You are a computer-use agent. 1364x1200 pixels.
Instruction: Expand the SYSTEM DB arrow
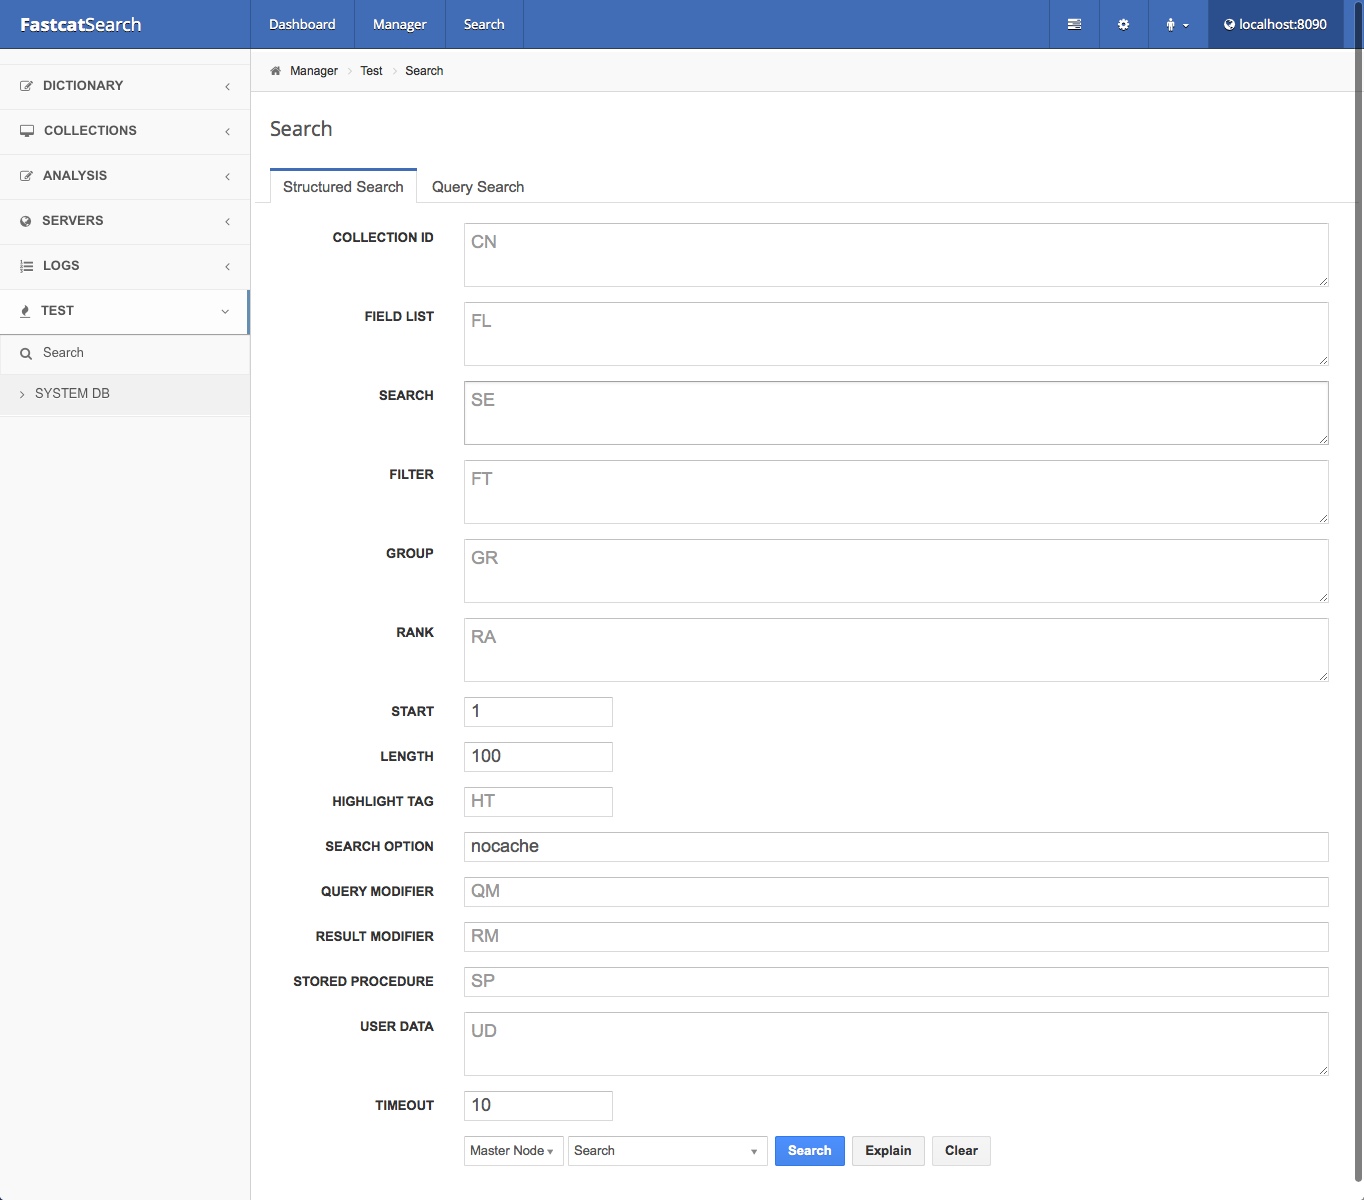(x=22, y=394)
